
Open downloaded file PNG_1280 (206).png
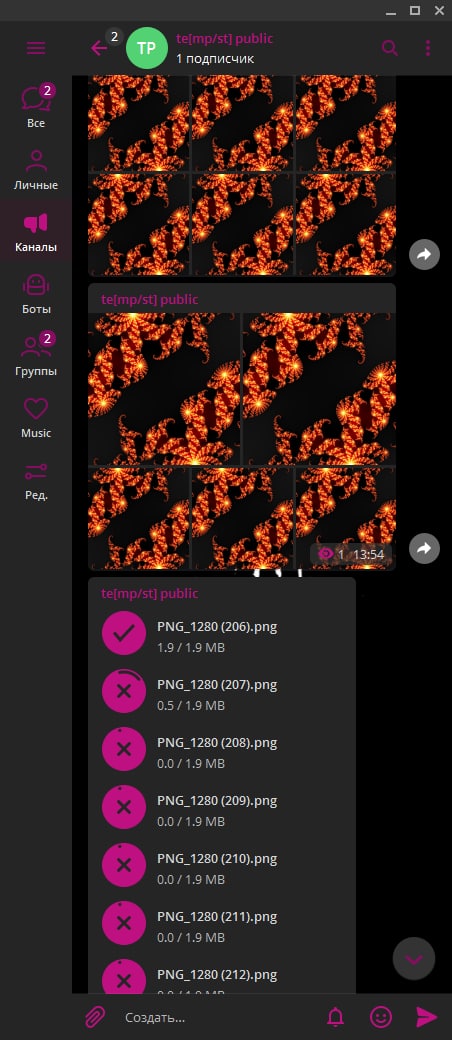tap(123, 633)
